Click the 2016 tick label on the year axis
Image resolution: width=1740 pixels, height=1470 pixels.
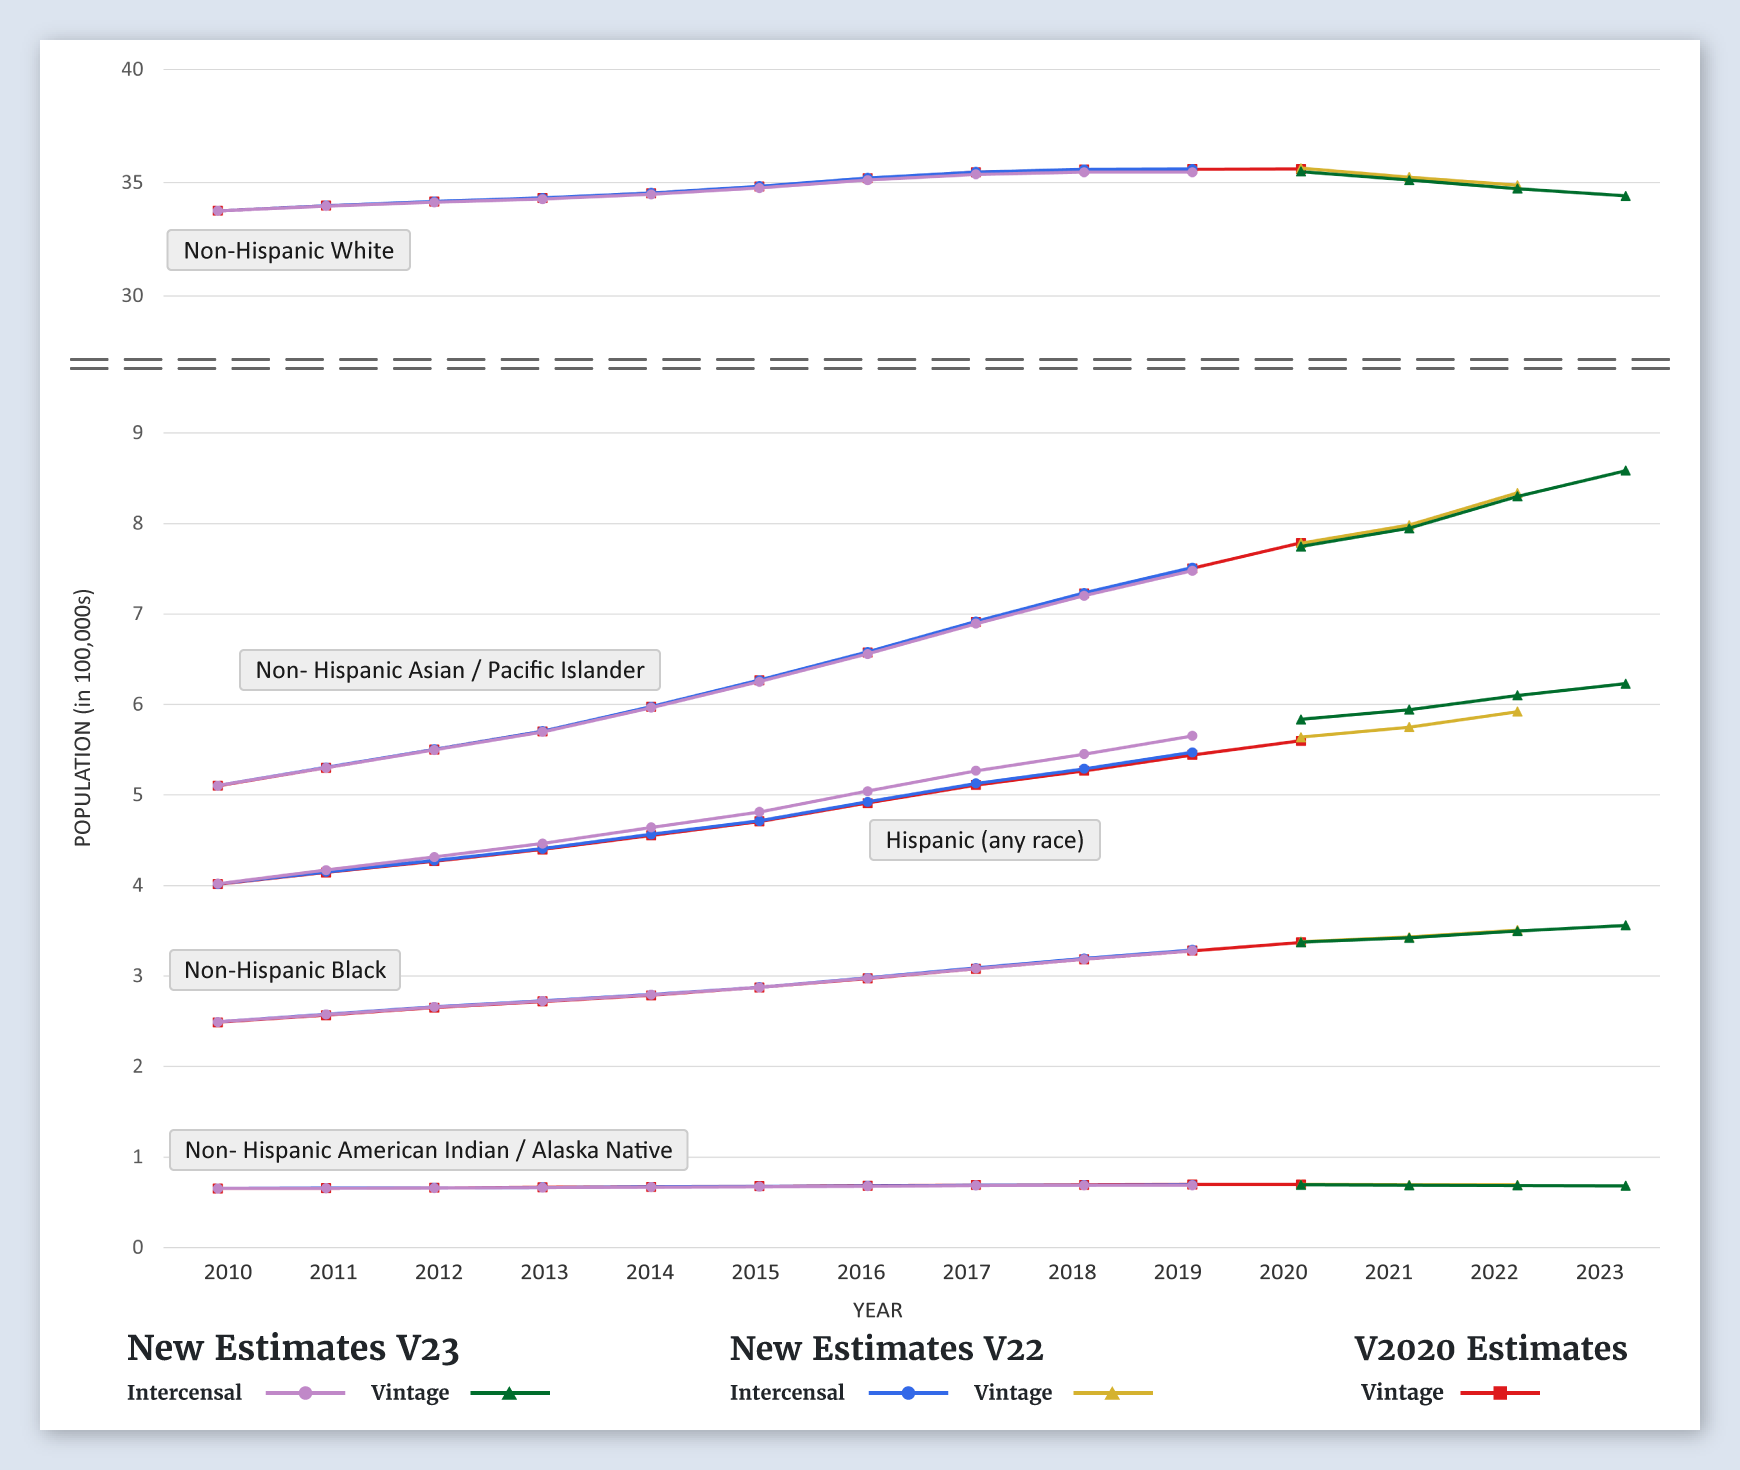pos(861,1272)
